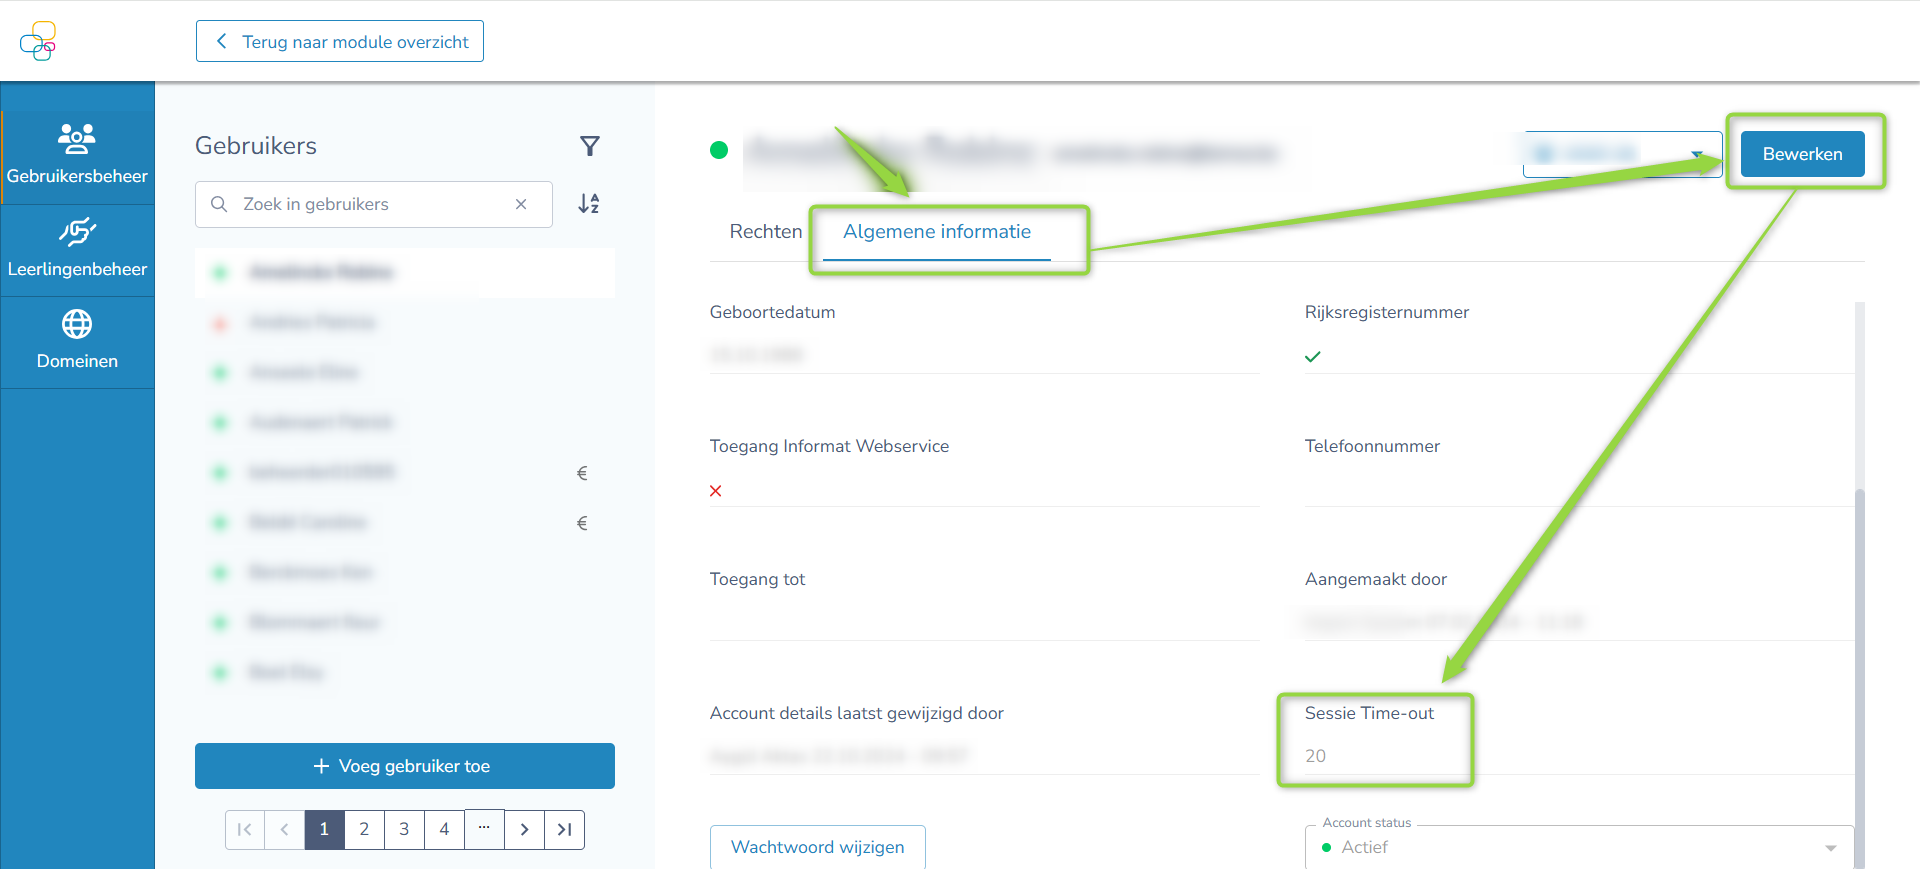Switch to the Rechten tab

tap(765, 231)
